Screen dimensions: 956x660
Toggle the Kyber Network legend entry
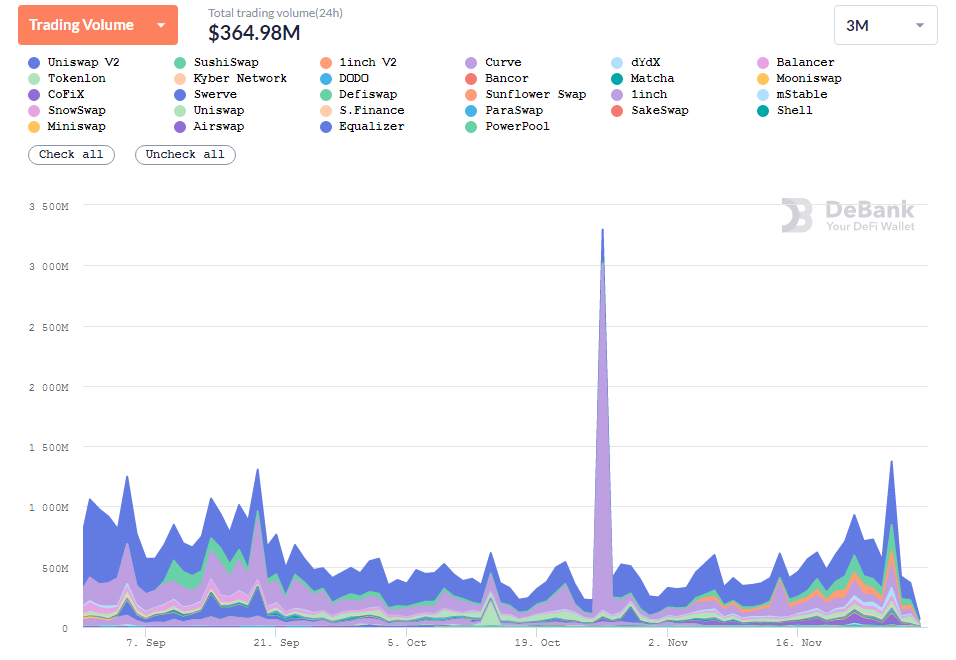(230, 79)
